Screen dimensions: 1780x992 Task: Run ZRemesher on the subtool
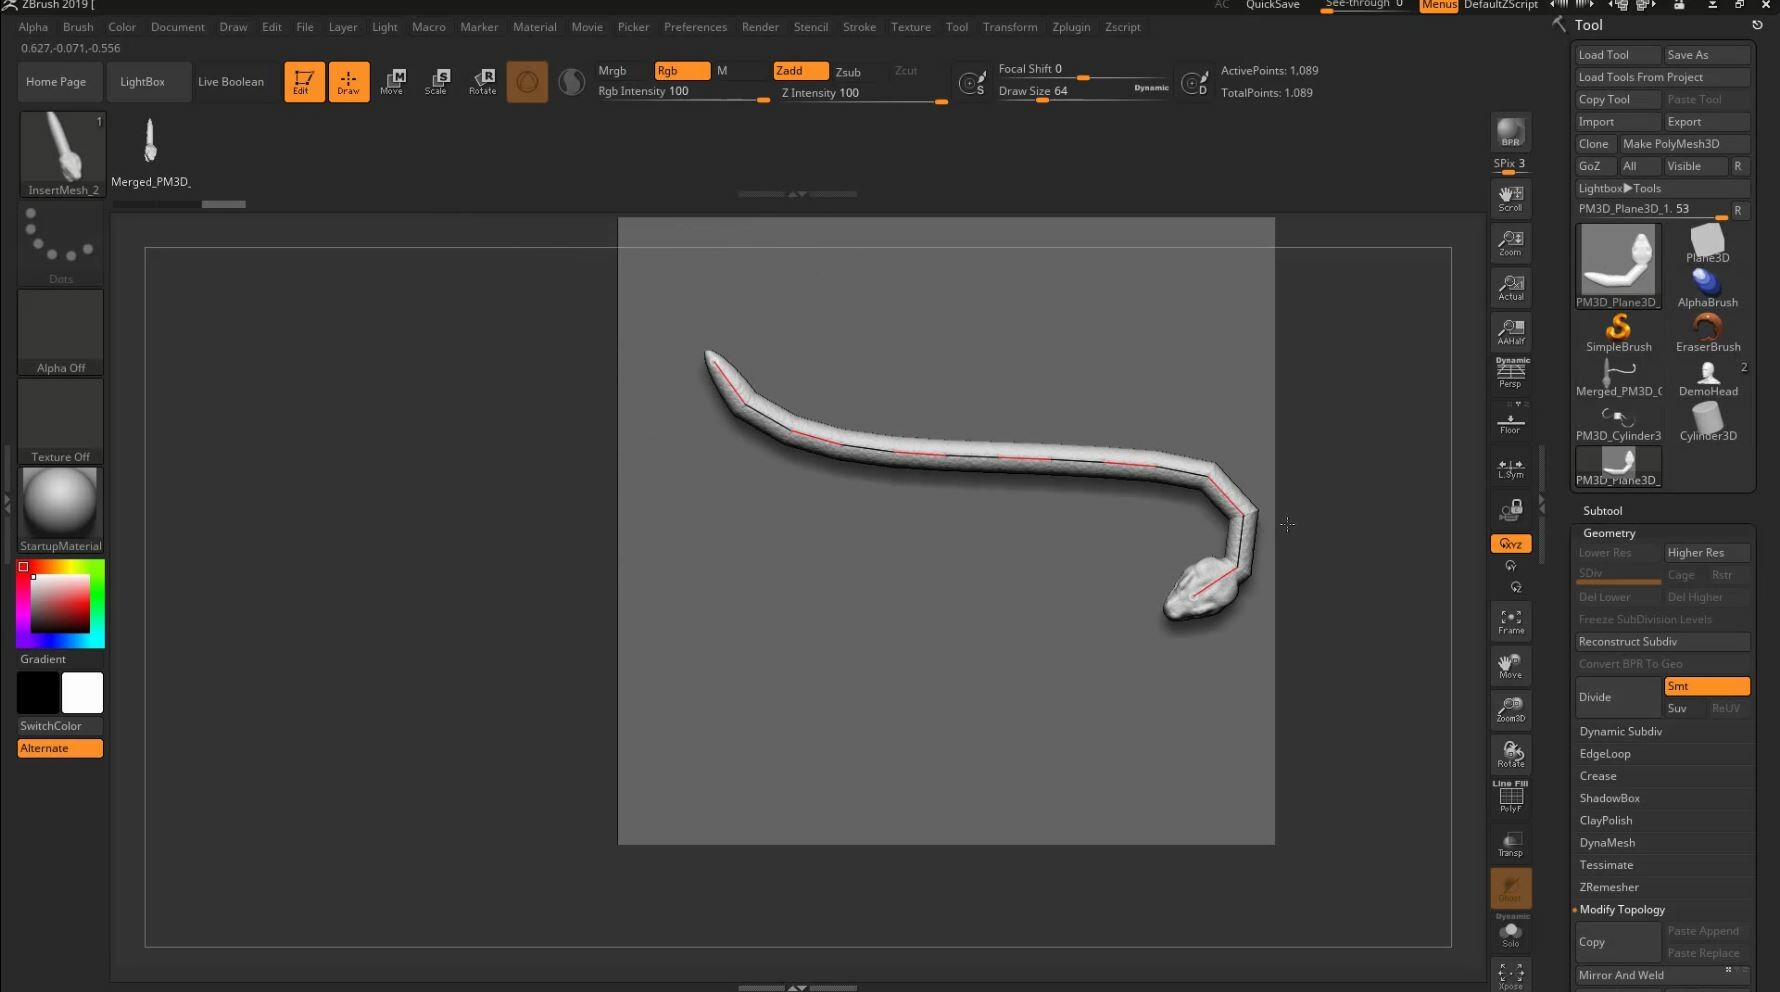pos(1608,887)
